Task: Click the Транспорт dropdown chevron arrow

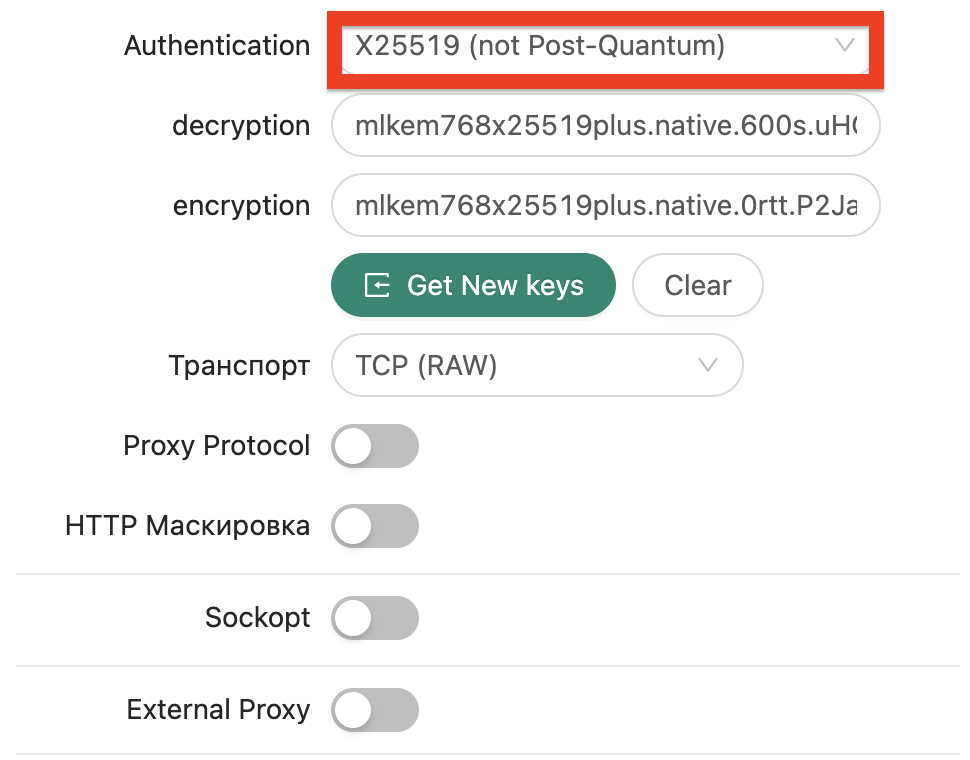Action: [708, 365]
